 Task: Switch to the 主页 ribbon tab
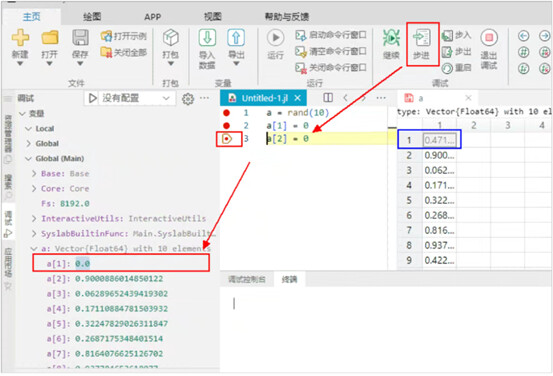31,17
